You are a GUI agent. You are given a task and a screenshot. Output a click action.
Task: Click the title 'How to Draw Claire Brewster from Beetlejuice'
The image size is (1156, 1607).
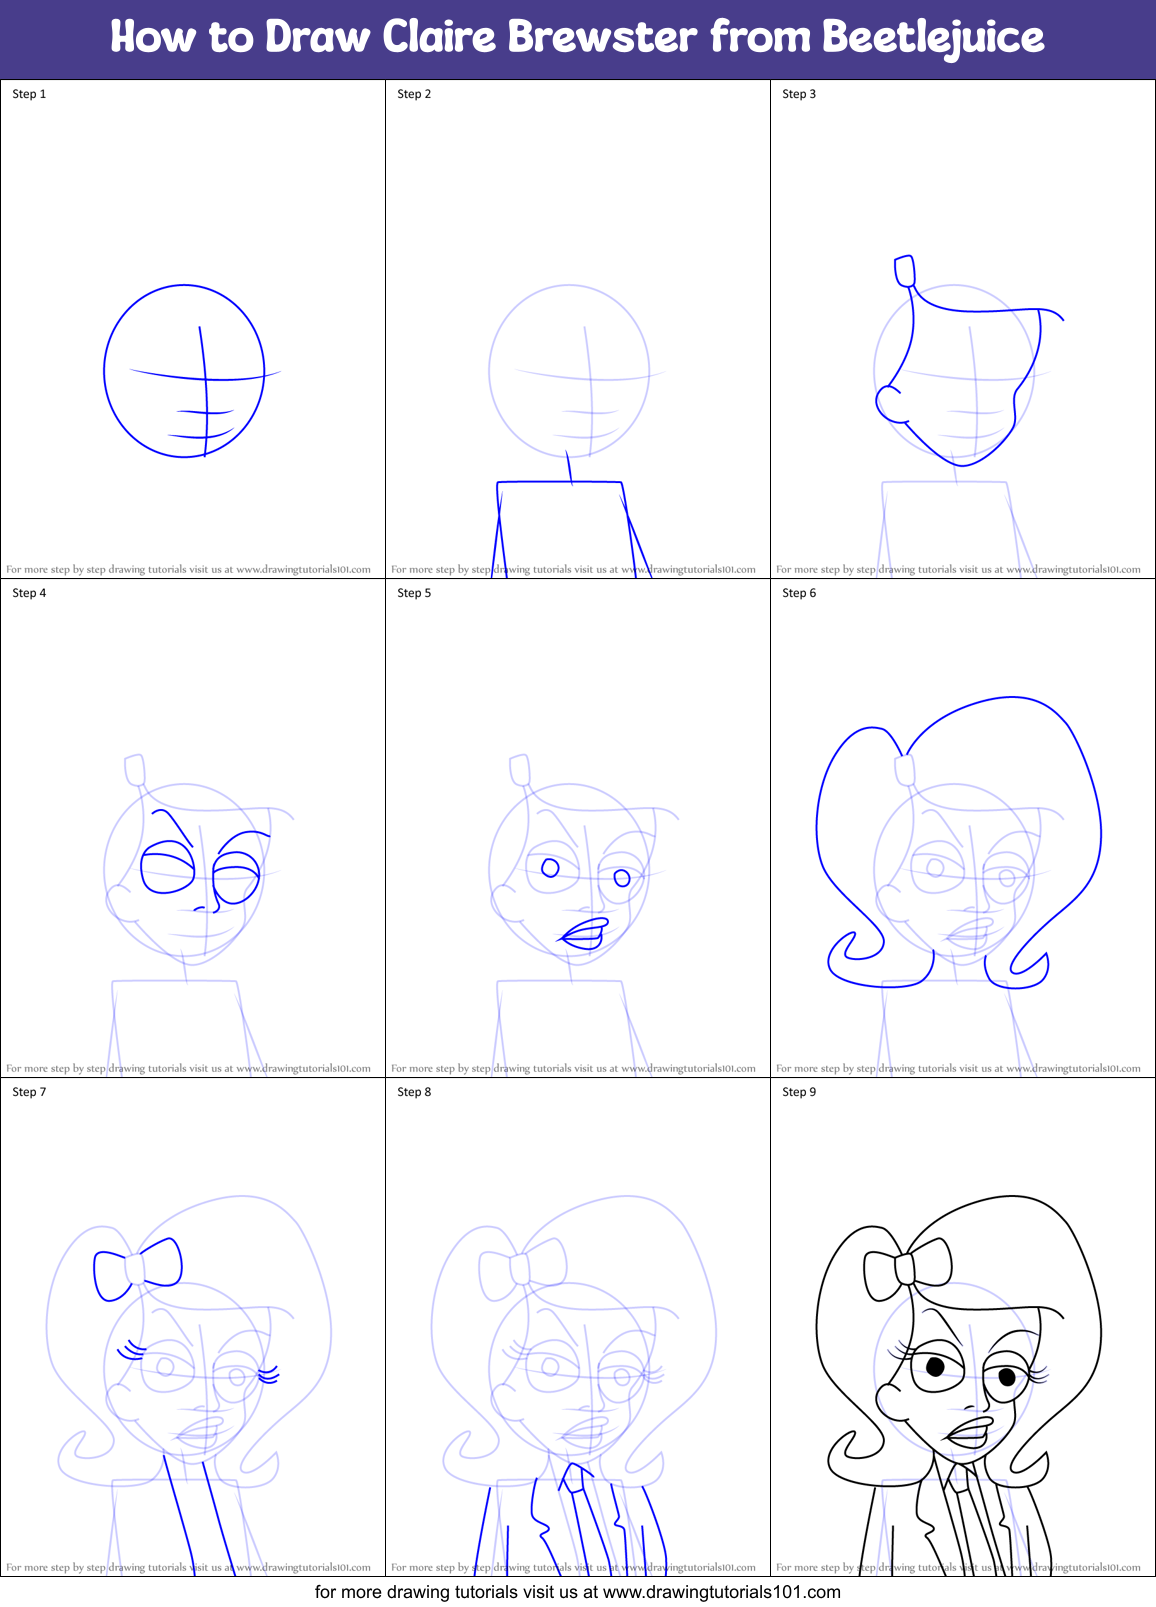(x=577, y=38)
